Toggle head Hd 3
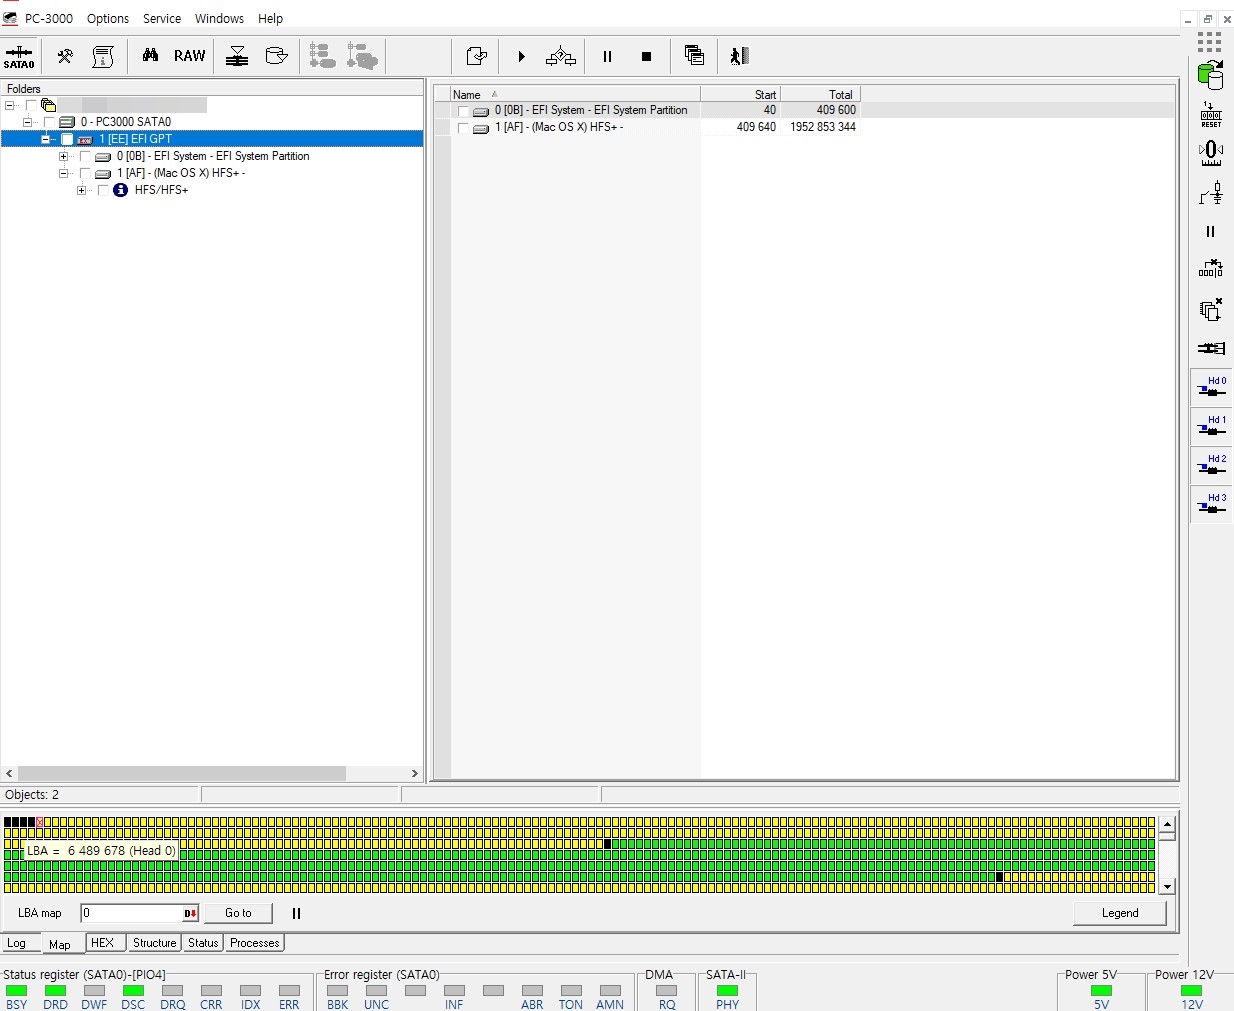 click(1211, 504)
